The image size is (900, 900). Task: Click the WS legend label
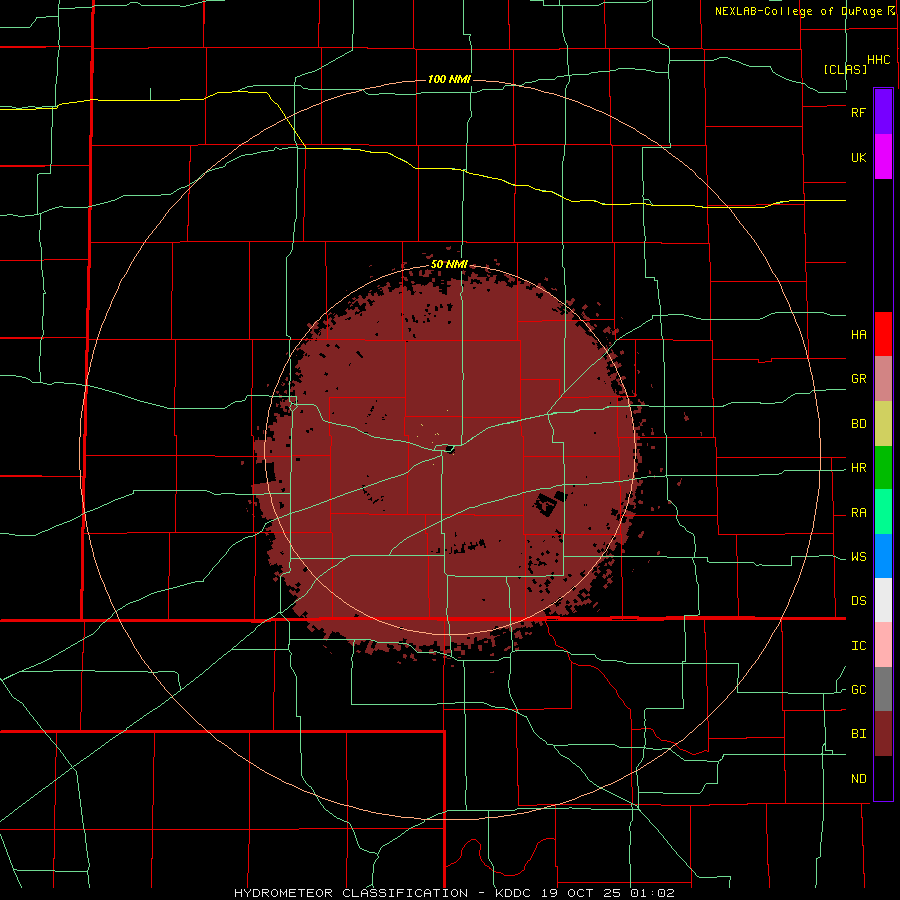point(858,557)
